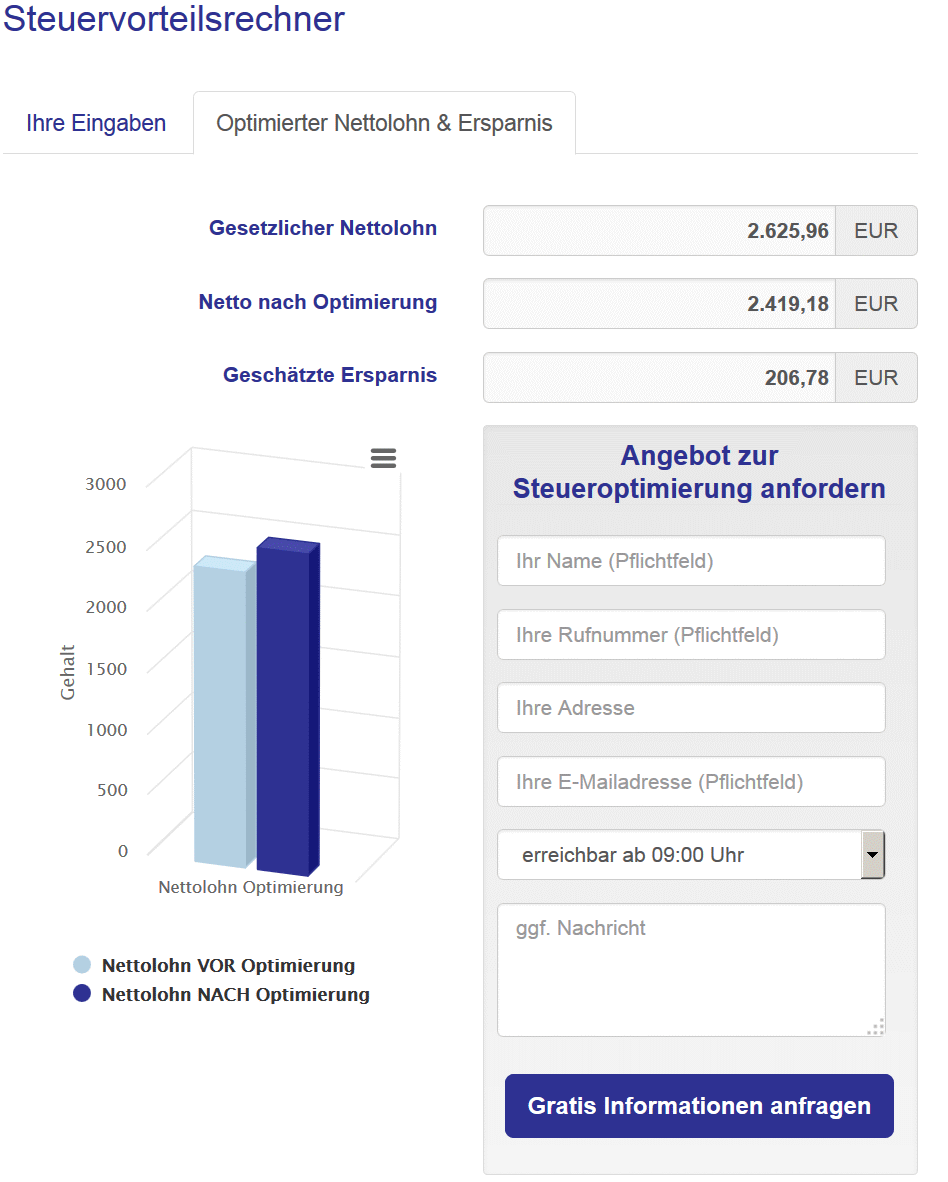The image size is (948, 1182).
Task: Click the light blue legend color dot
Action: pyautogui.click(x=82, y=965)
